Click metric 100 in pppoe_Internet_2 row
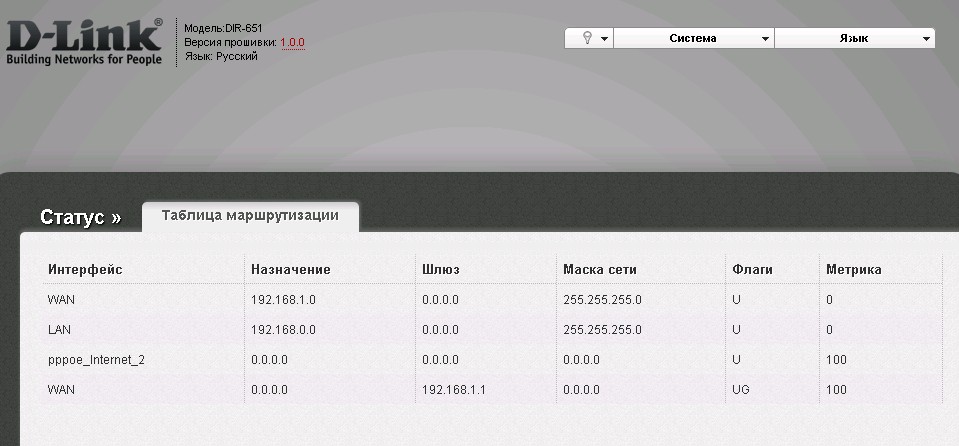The width and height of the screenshot is (959, 446). coord(836,360)
